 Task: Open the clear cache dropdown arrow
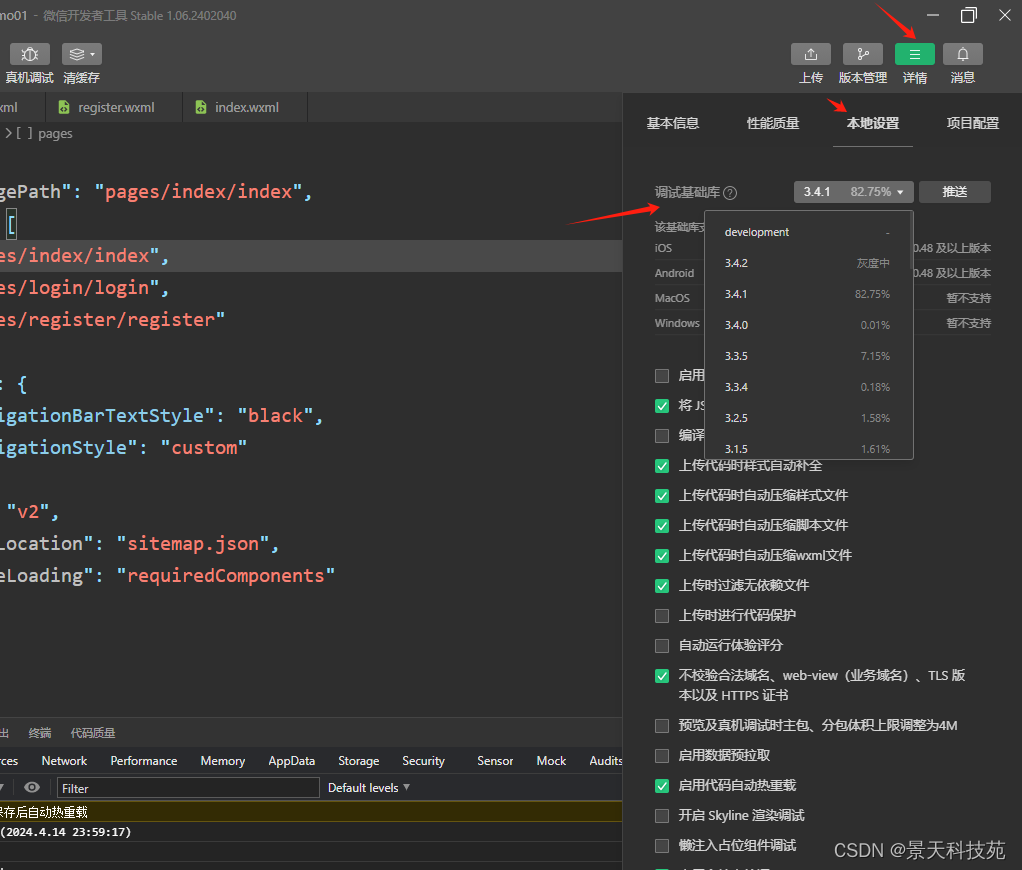[x=93, y=54]
